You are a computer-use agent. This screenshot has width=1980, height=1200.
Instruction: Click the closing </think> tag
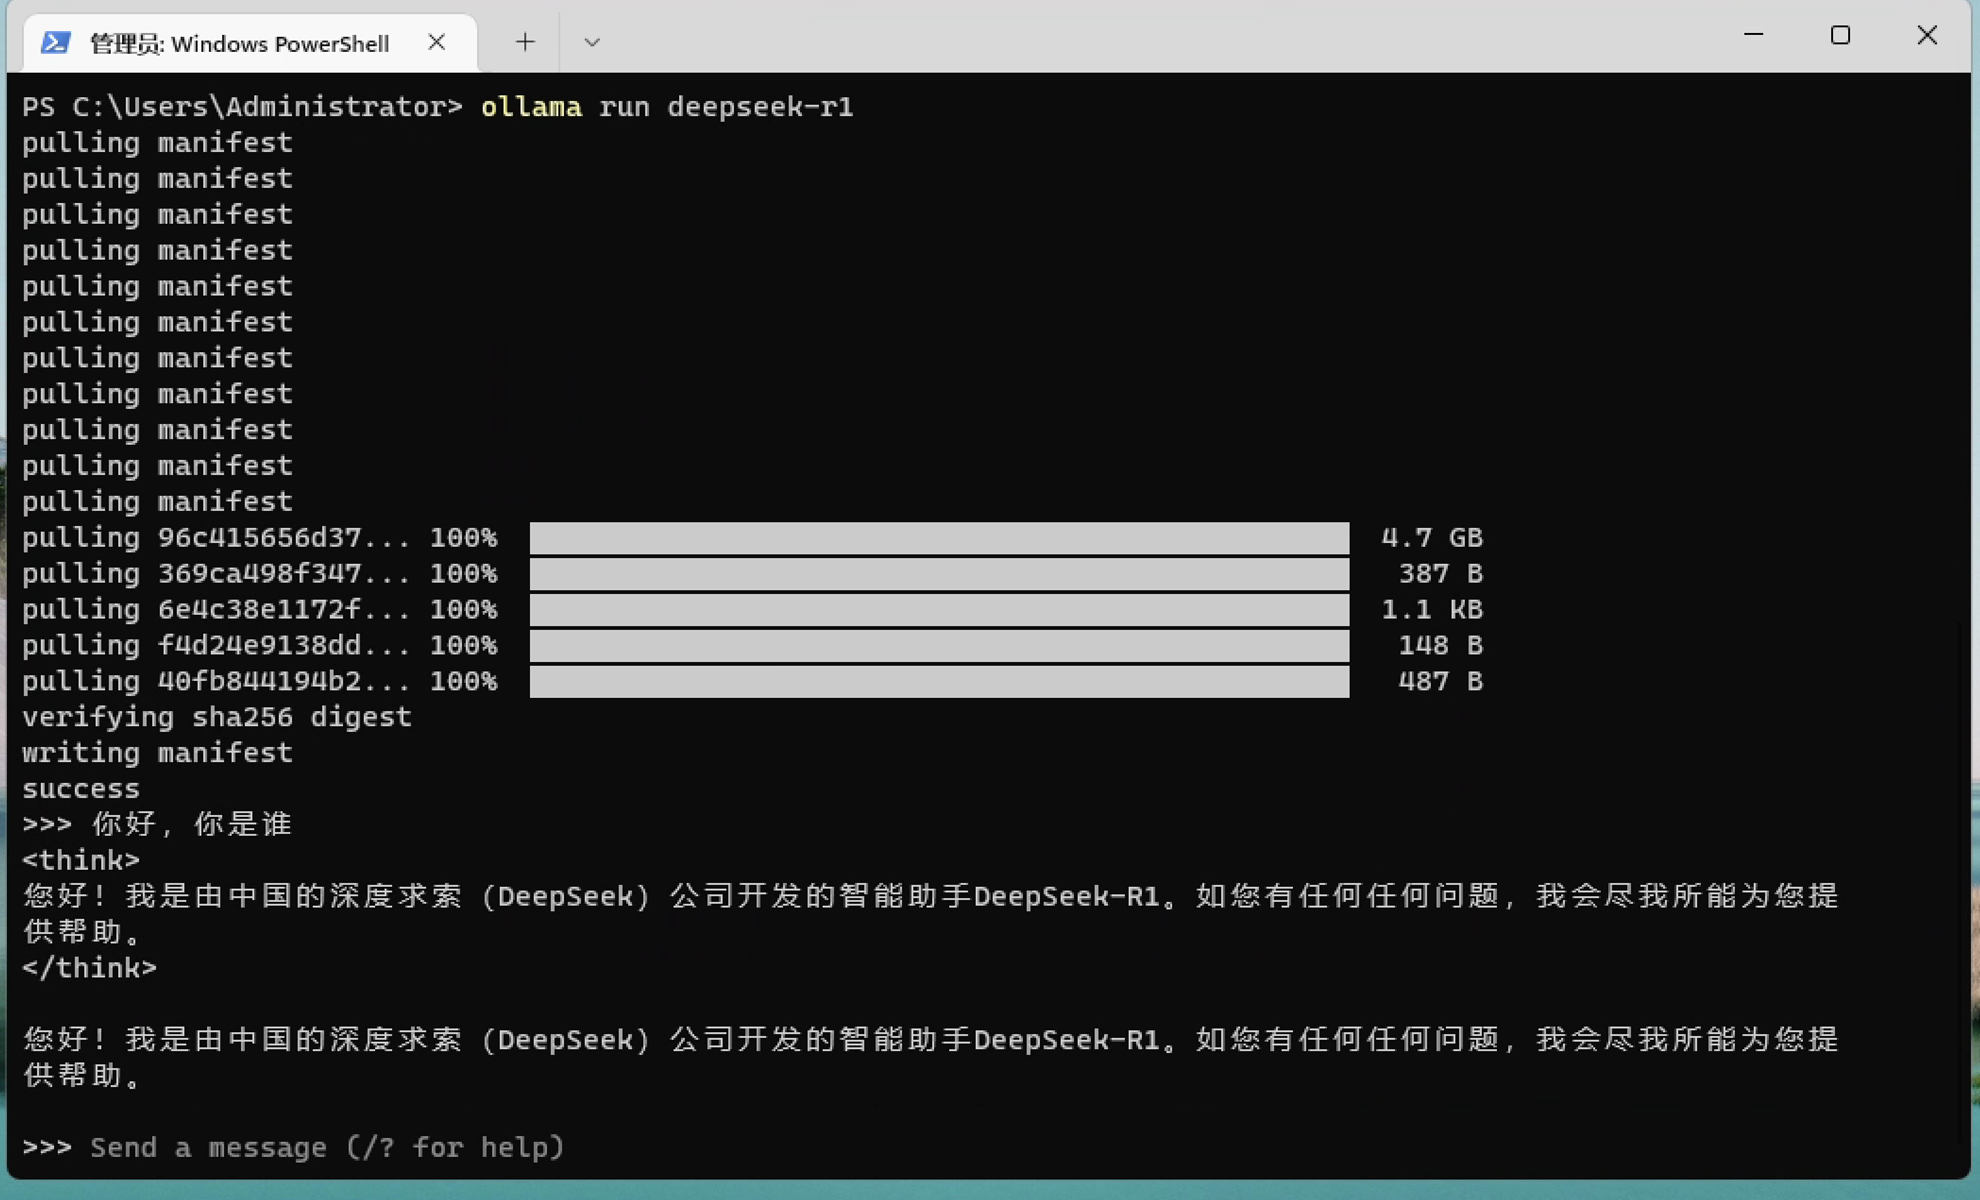pyautogui.click(x=90, y=968)
